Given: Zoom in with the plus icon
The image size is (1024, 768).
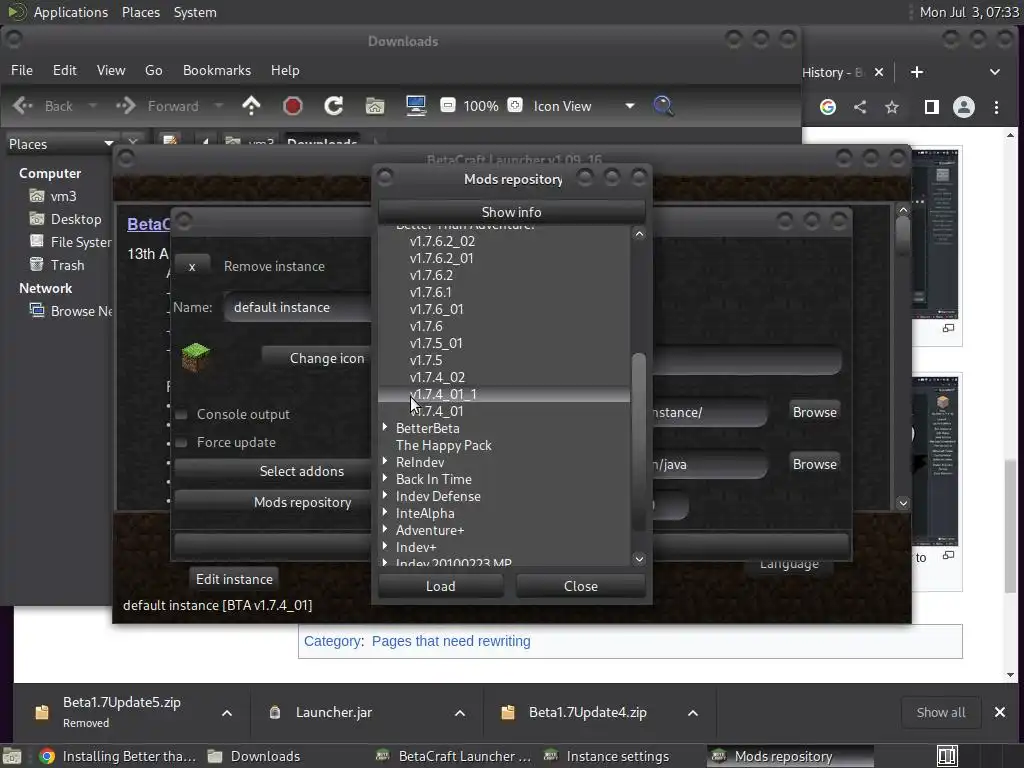Looking at the screenshot, I should 515,105.
